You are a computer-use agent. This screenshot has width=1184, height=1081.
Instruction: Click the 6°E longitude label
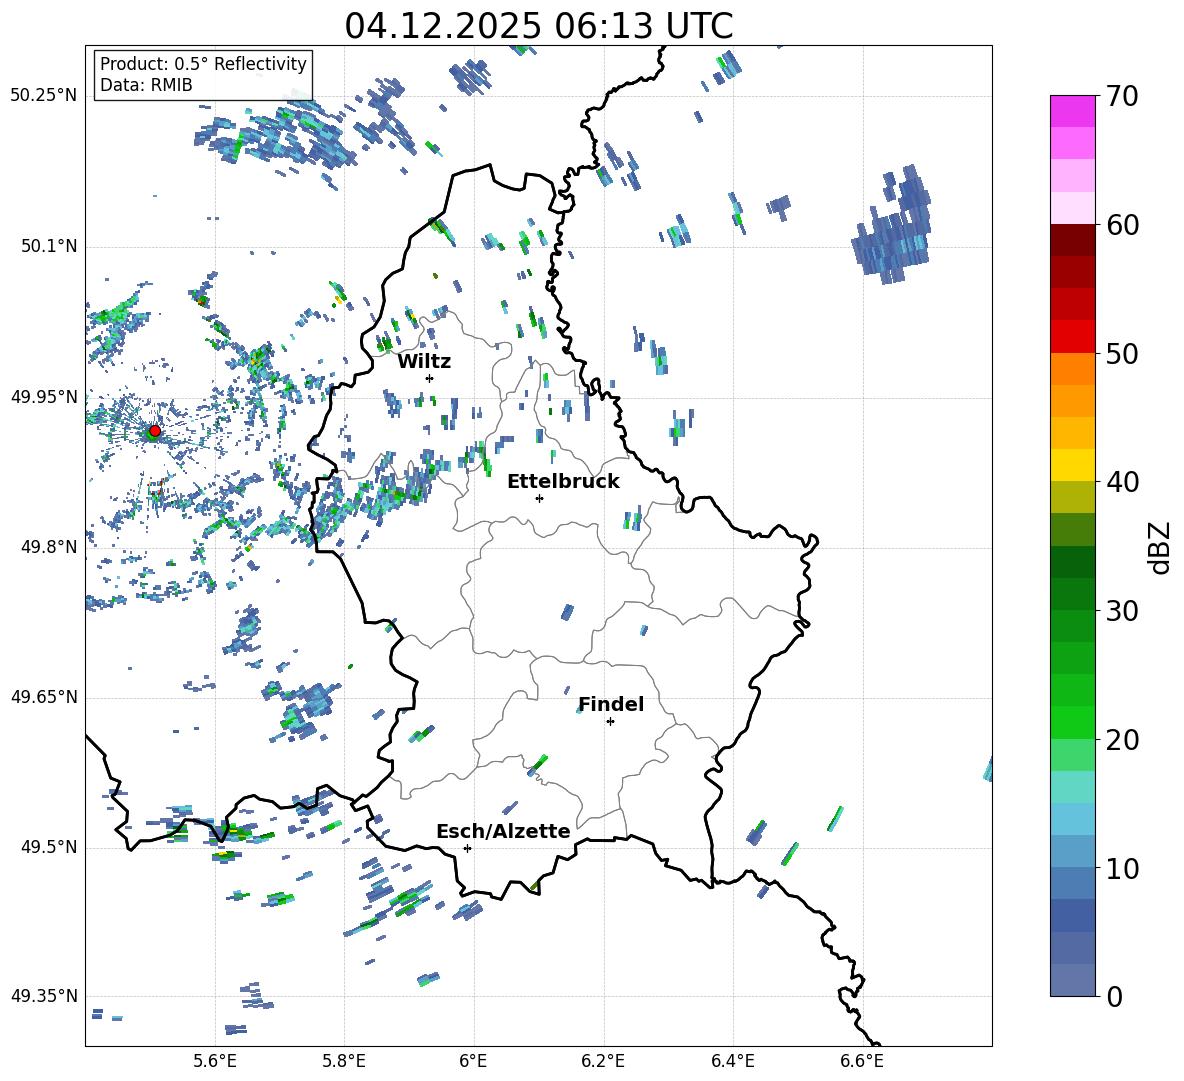(473, 1062)
